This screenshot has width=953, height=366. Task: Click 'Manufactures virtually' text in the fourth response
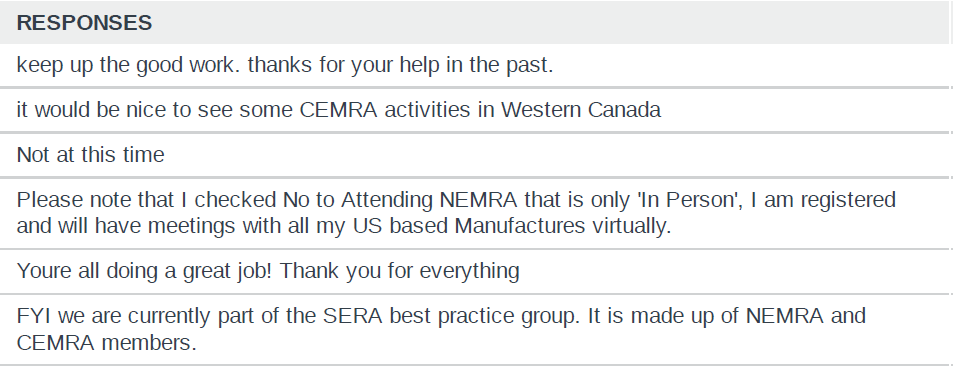point(563,226)
